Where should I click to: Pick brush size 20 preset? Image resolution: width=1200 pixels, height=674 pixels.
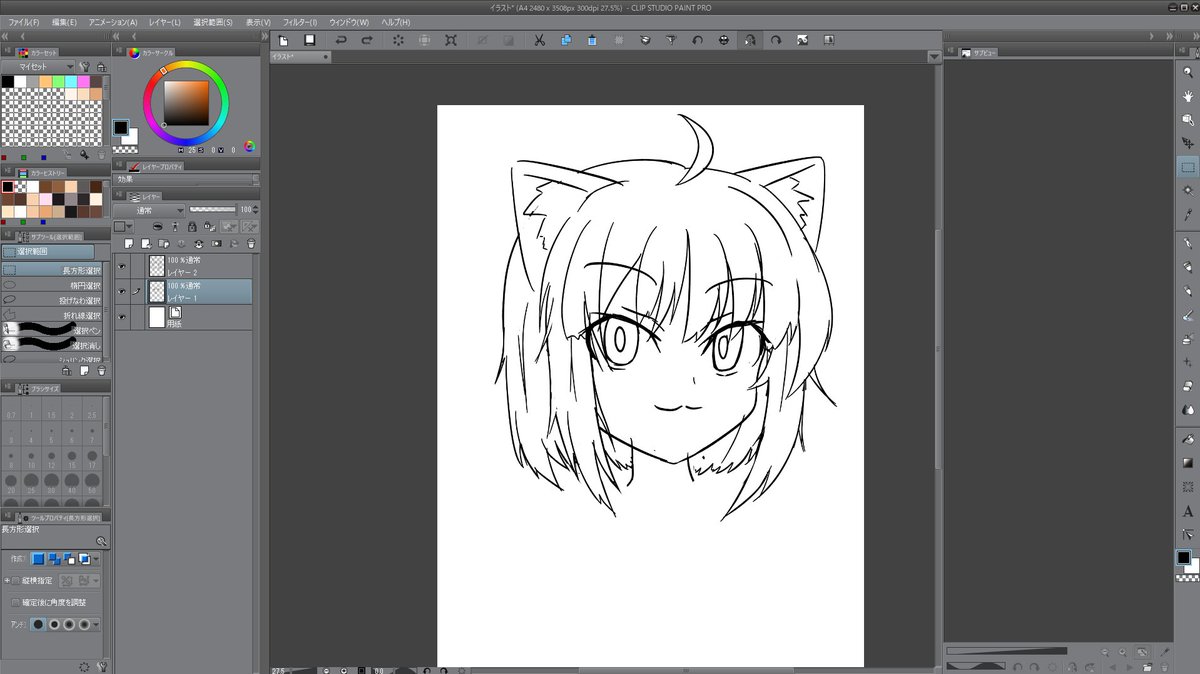12,485
